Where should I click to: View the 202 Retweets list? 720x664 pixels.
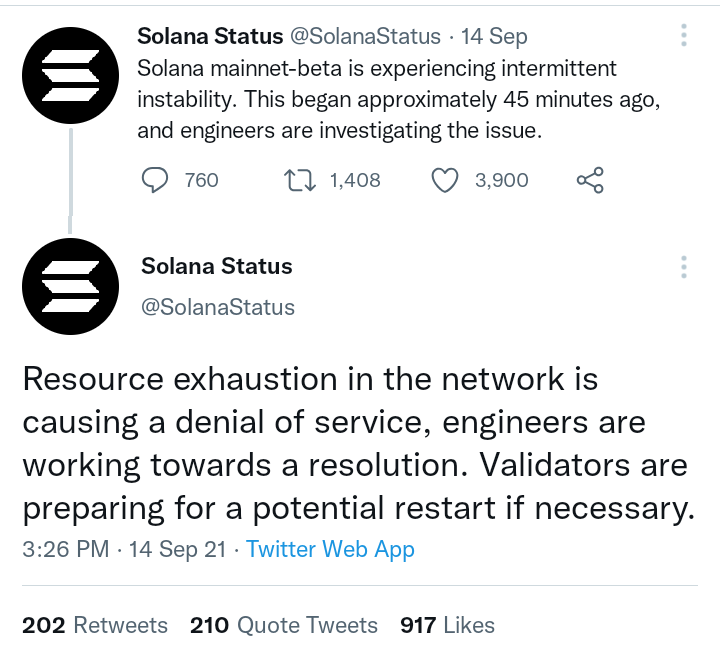pos(95,625)
